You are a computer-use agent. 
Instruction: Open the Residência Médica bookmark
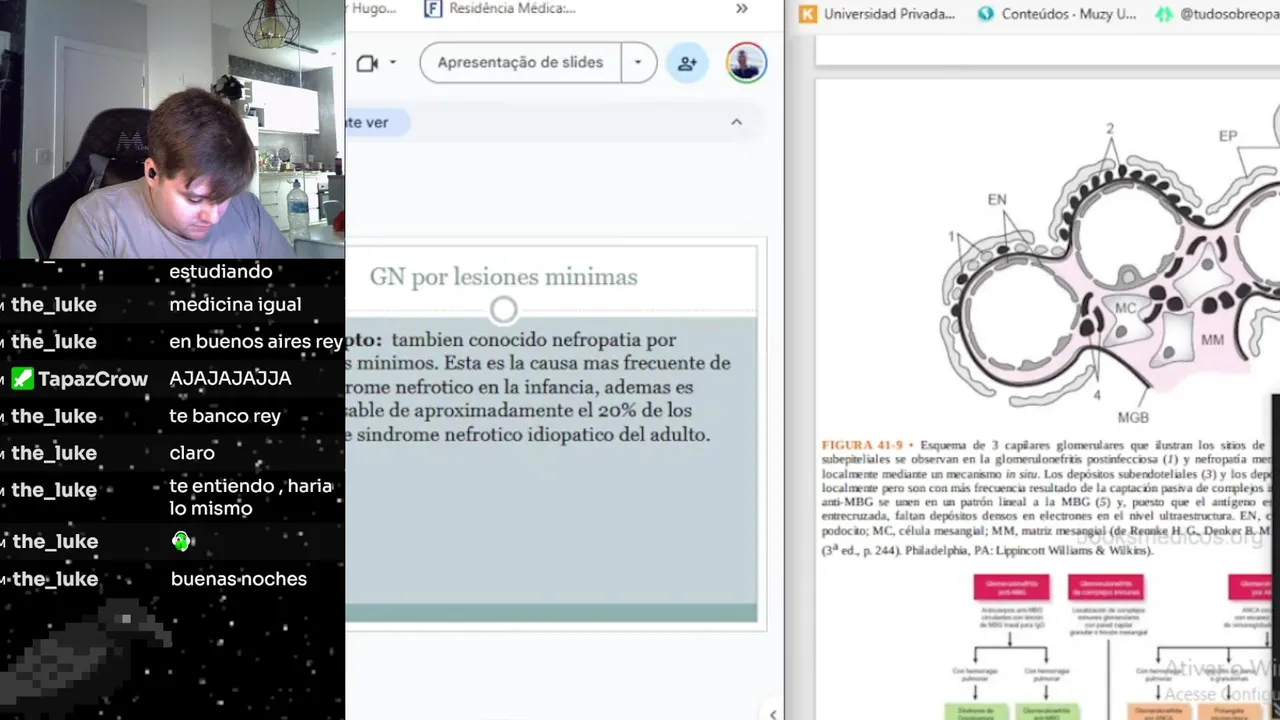click(501, 9)
